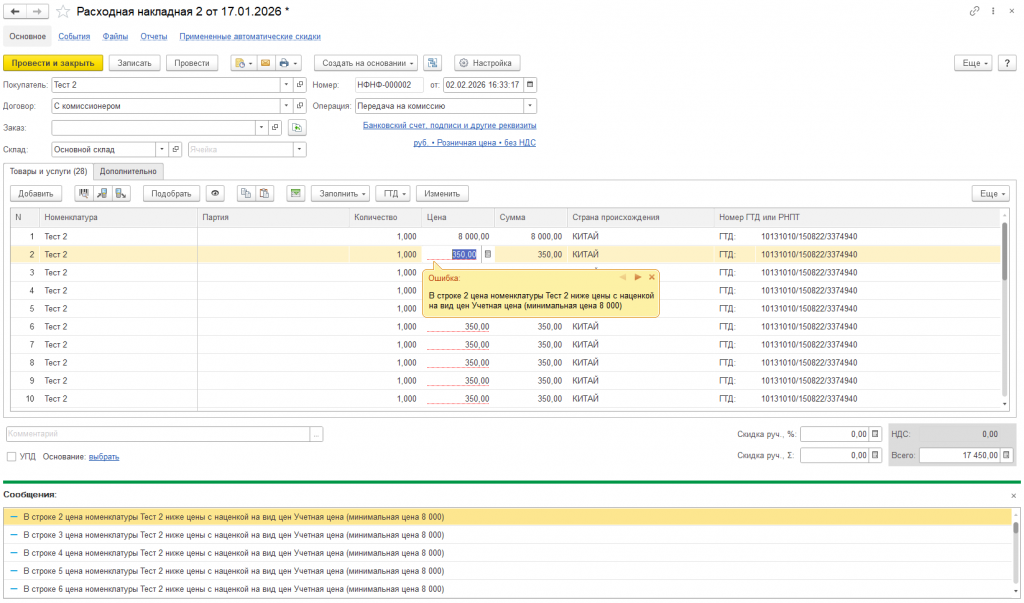Open the calculator for the Всего field

1008,455
